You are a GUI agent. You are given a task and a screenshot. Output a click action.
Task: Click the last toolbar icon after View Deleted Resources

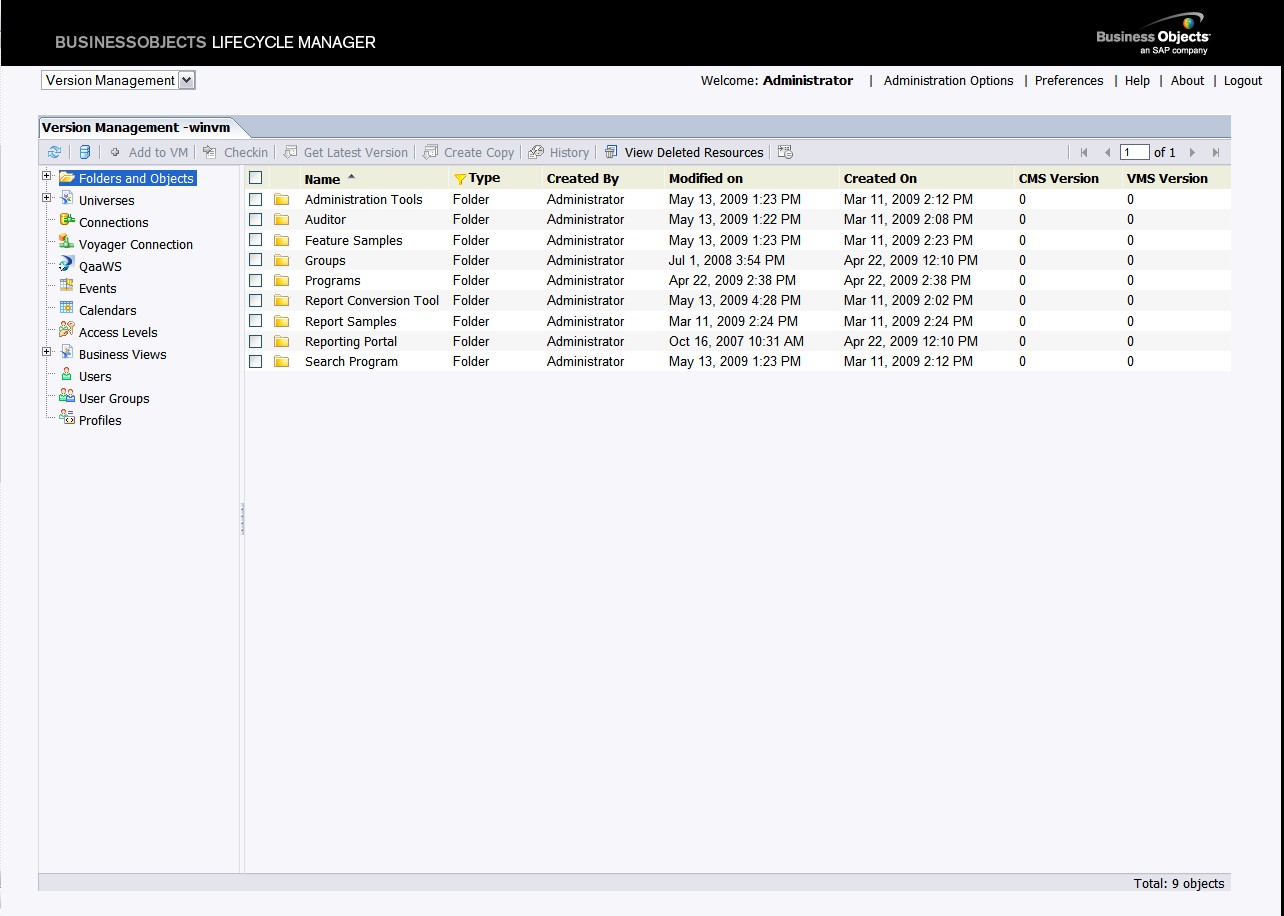pos(785,152)
